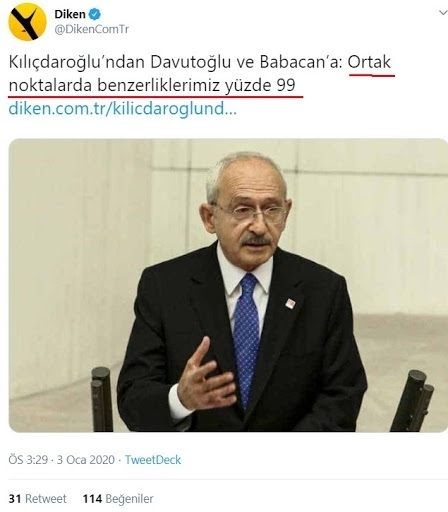
Task: Visit the @DikenComTr handle
Action: 91,29
